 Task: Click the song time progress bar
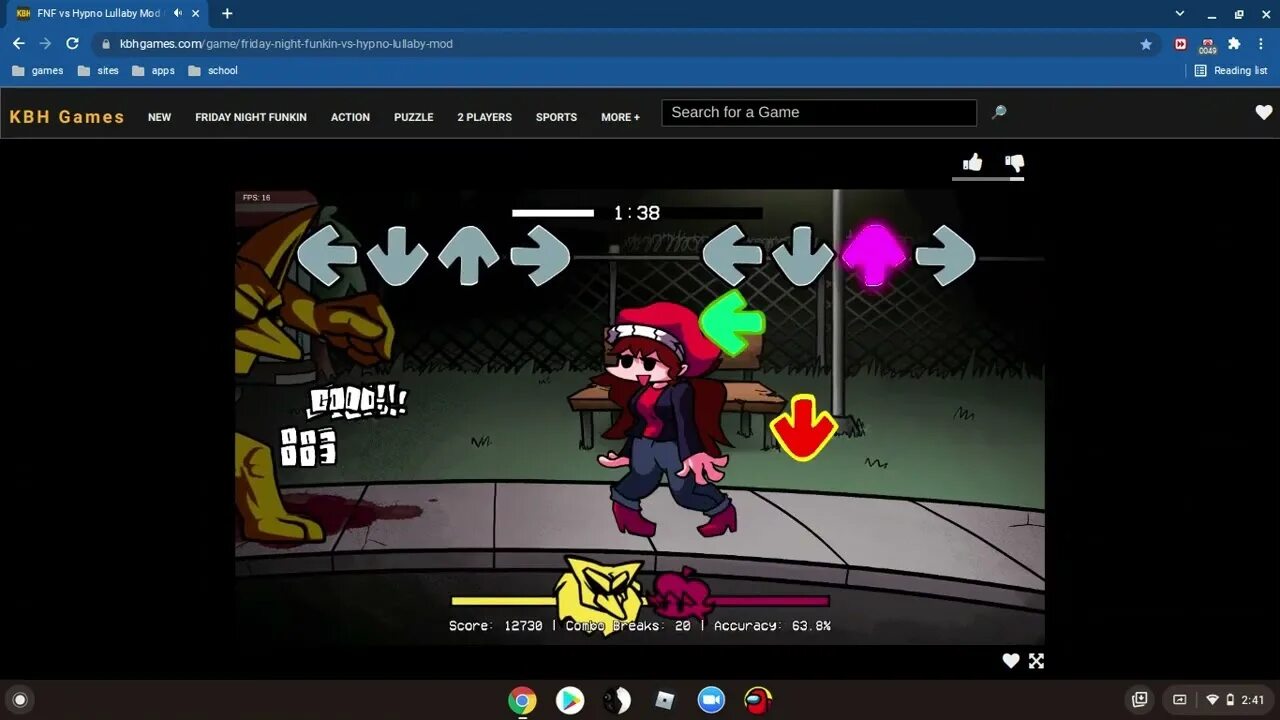(637, 213)
